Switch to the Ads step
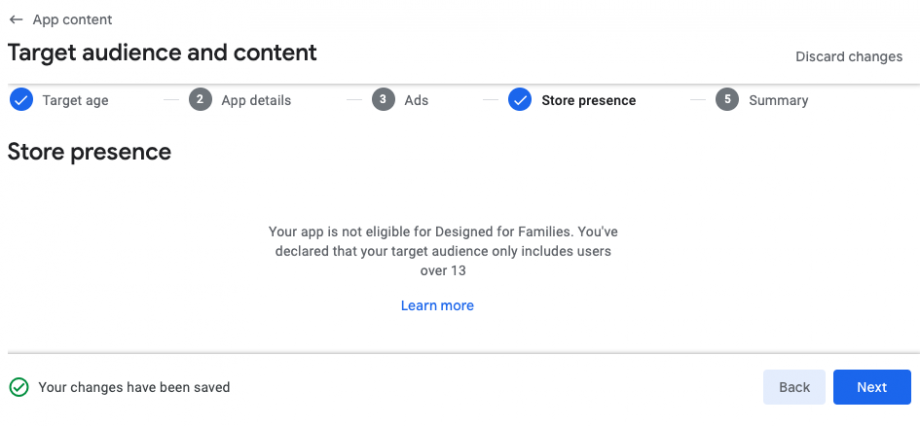 point(416,100)
